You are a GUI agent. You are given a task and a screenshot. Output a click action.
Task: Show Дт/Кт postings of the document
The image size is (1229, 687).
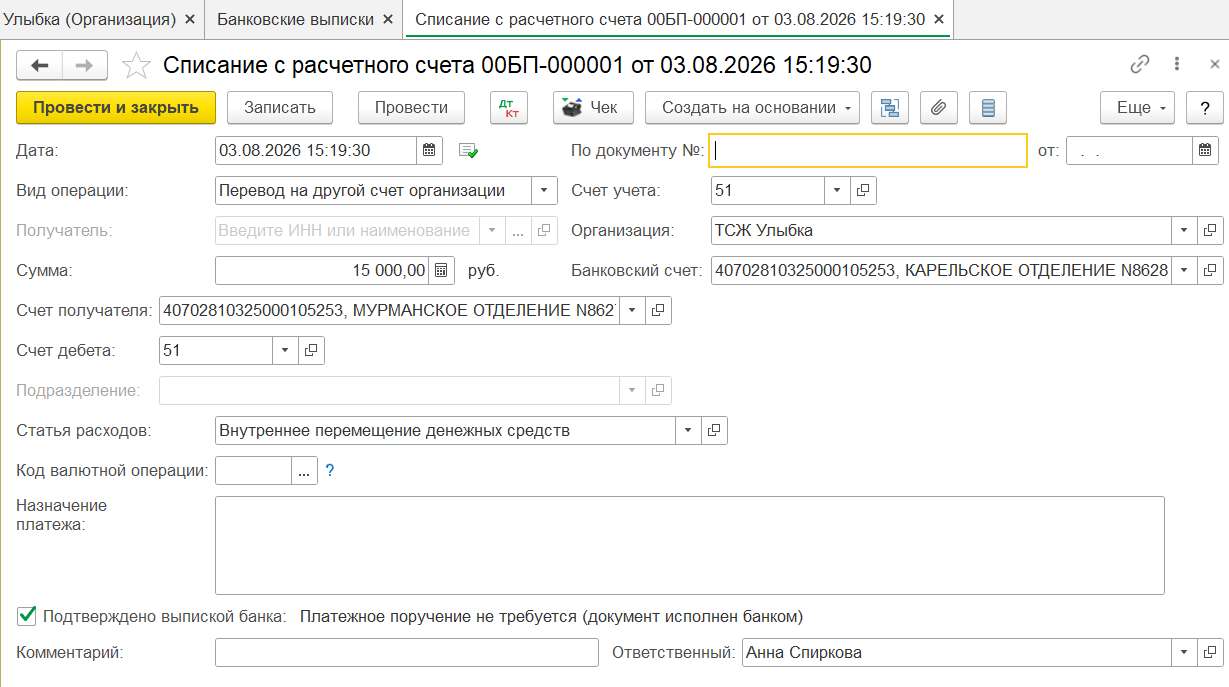click(x=508, y=108)
